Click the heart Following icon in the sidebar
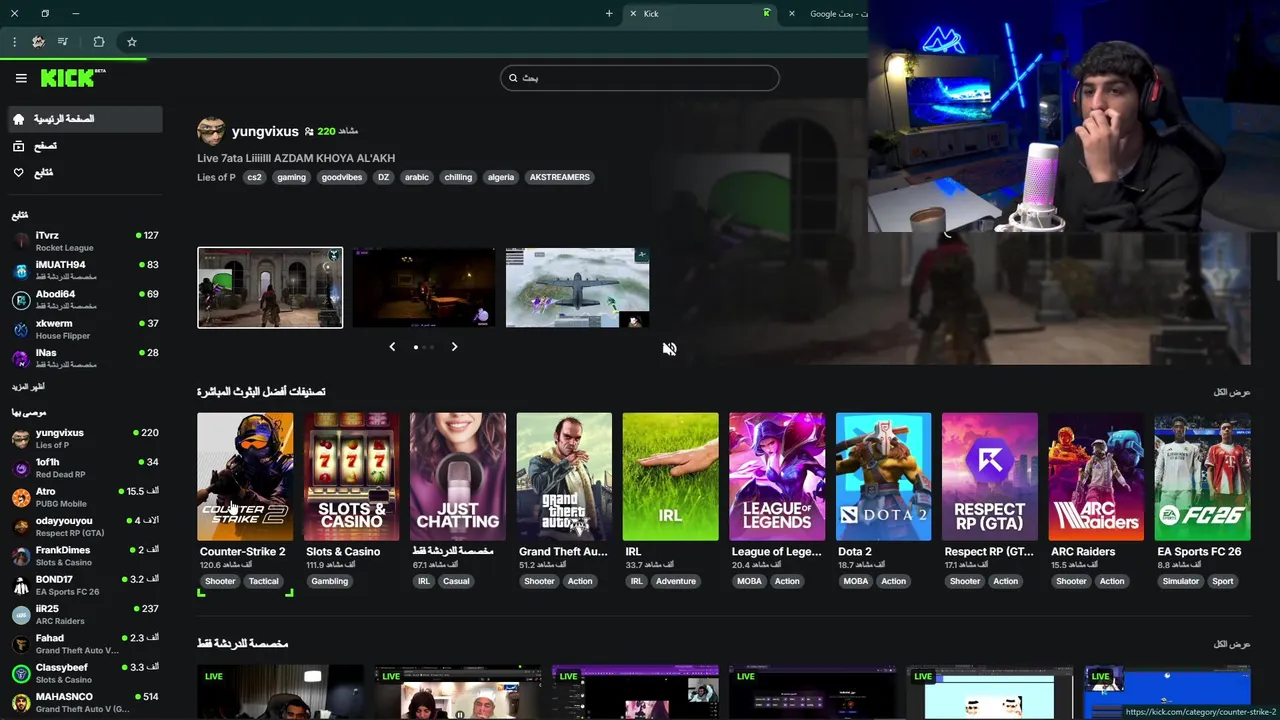The height and width of the screenshot is (720, 1280). 18,173
